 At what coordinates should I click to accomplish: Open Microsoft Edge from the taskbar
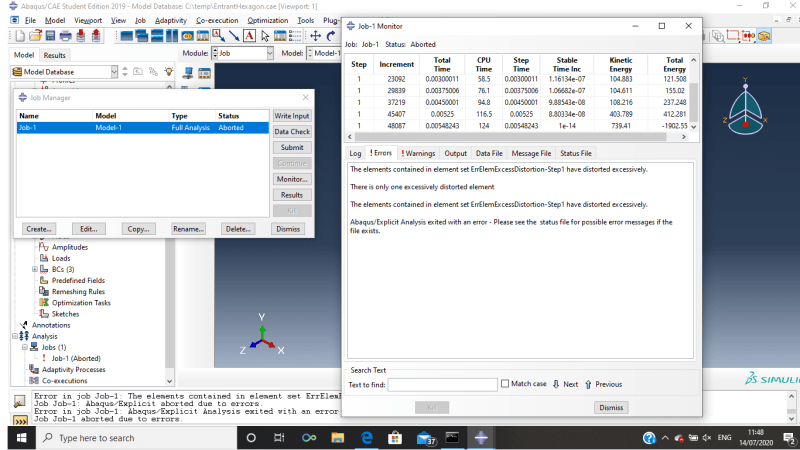coord(366,438)
